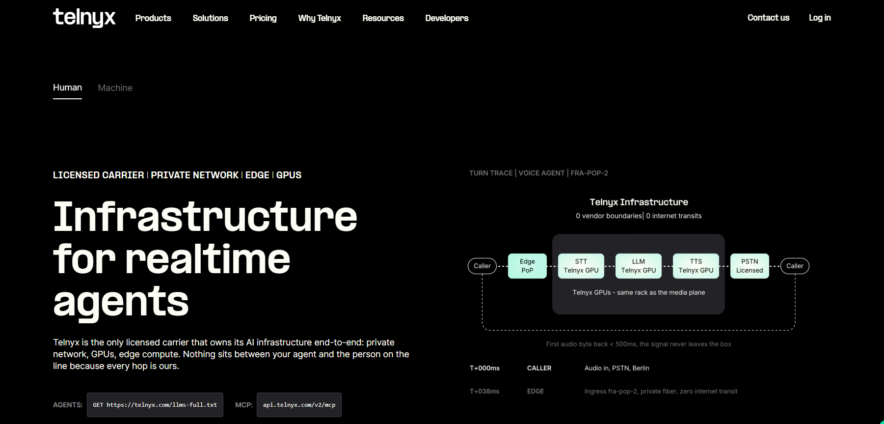Screen dimensions: 884x424
Task: Click the 'T+038ms' trace row timestamp
Action: click(x=485, y=391)
